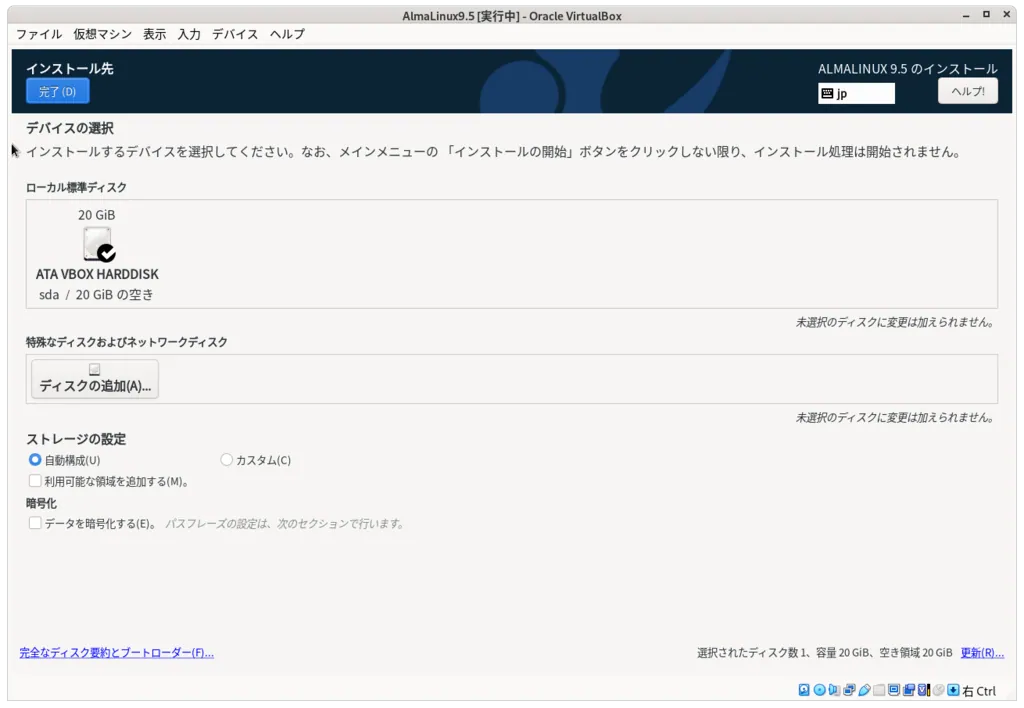Click the optical drive status icon
The width and height of the screenshot is (1024, 708).
coord(820,690)
